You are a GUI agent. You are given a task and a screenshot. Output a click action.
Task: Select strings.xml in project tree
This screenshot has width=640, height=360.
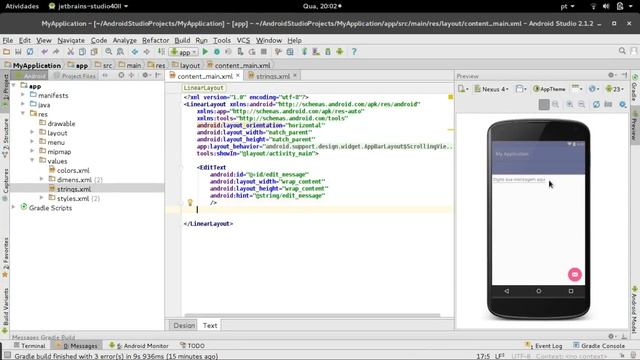[x=74, y=189]
